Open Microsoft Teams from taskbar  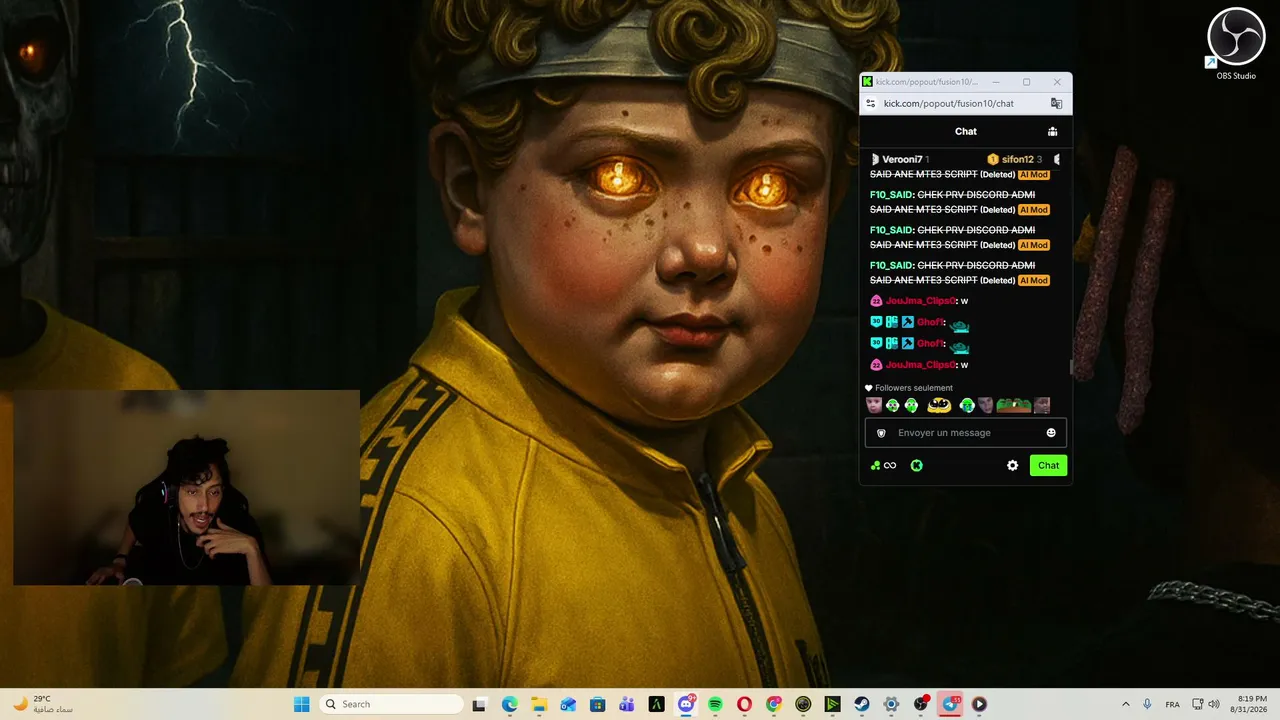[627, 704]
